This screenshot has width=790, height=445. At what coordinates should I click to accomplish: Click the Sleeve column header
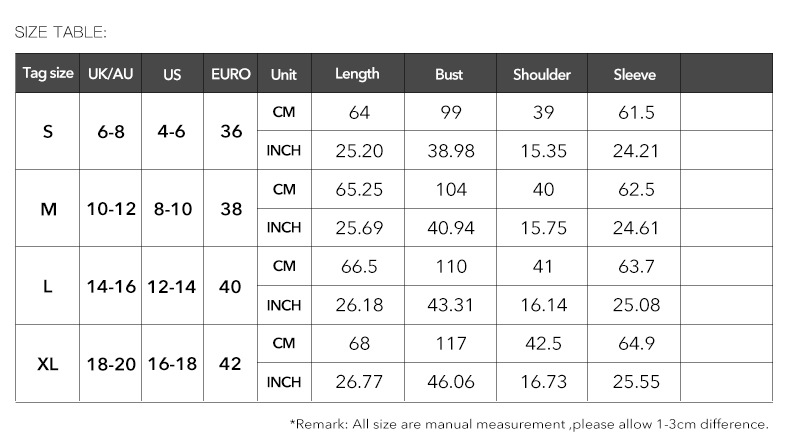[x=634, y=74]
